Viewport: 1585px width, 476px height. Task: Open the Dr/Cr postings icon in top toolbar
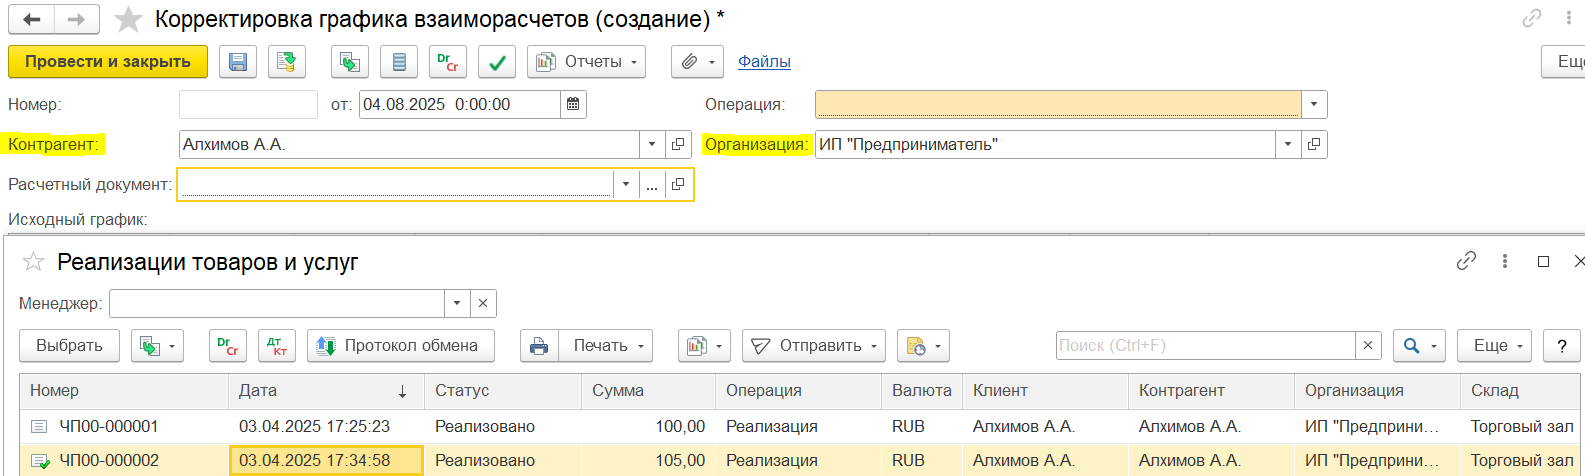pos(448,62)
